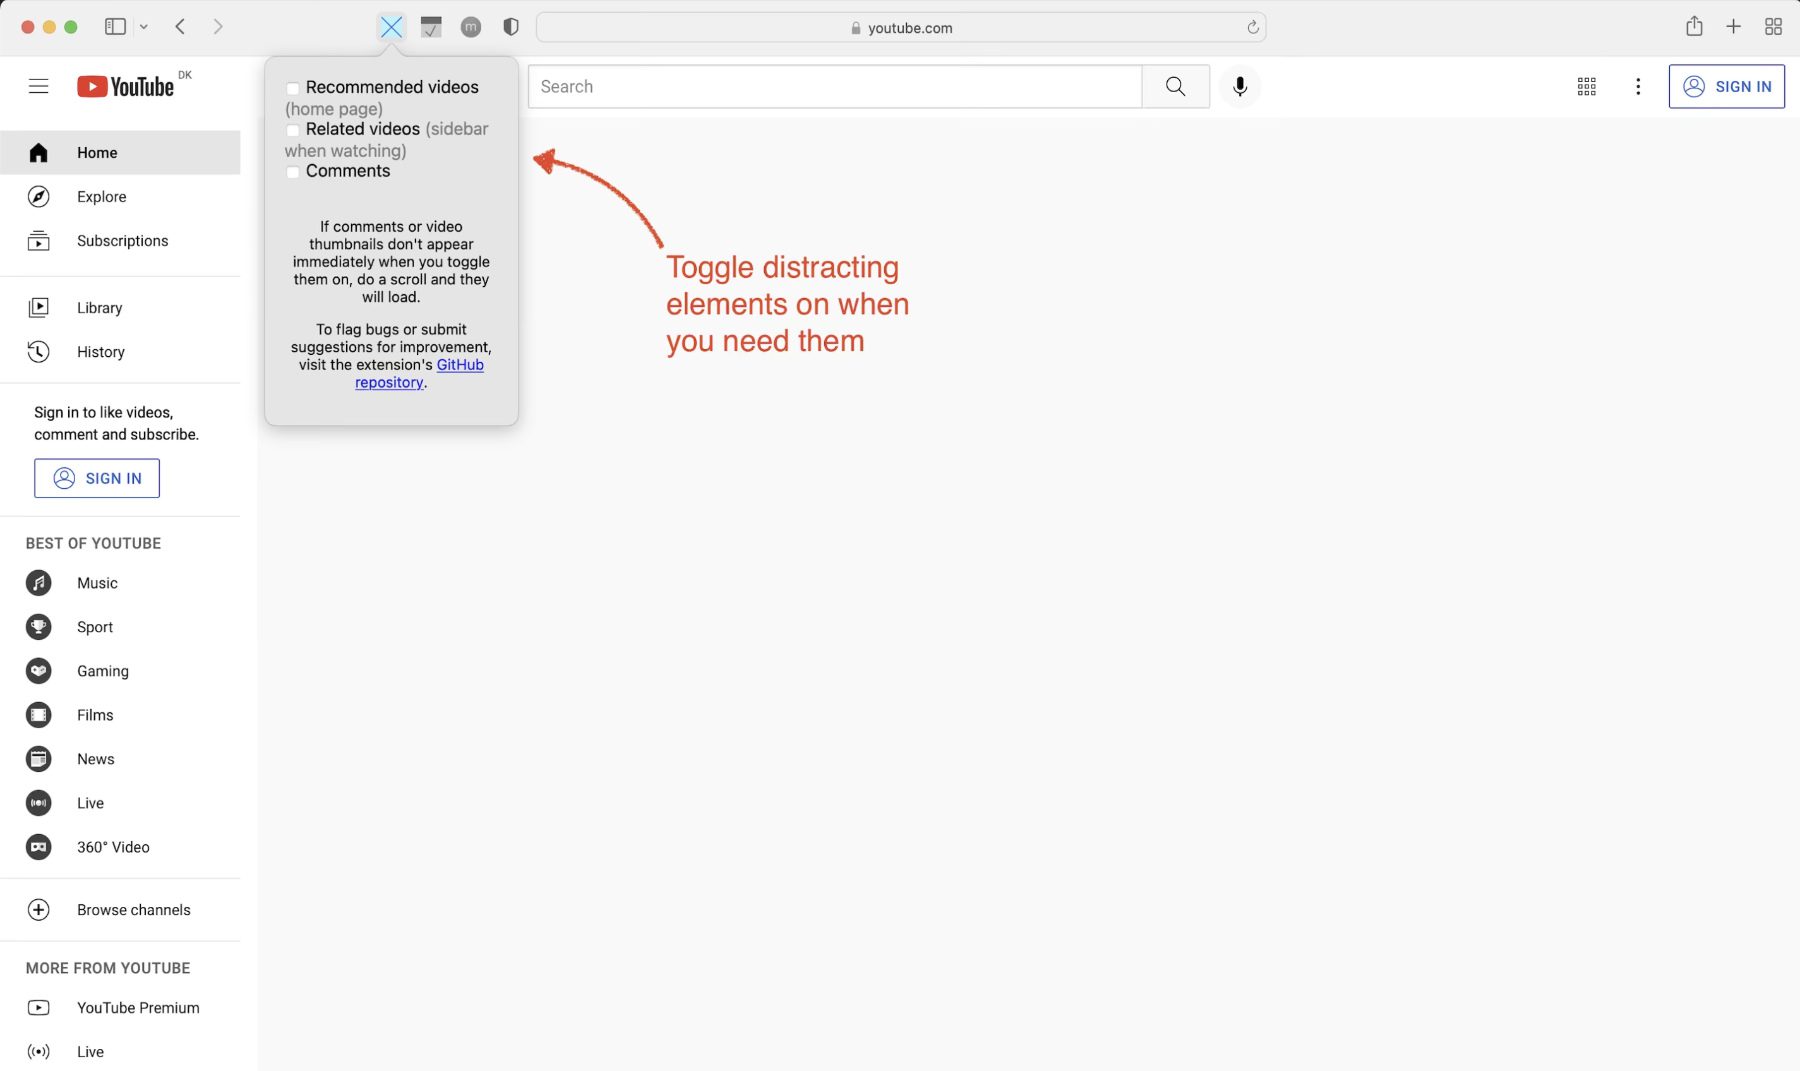Open the hamburger guide menu

(38, 87)
